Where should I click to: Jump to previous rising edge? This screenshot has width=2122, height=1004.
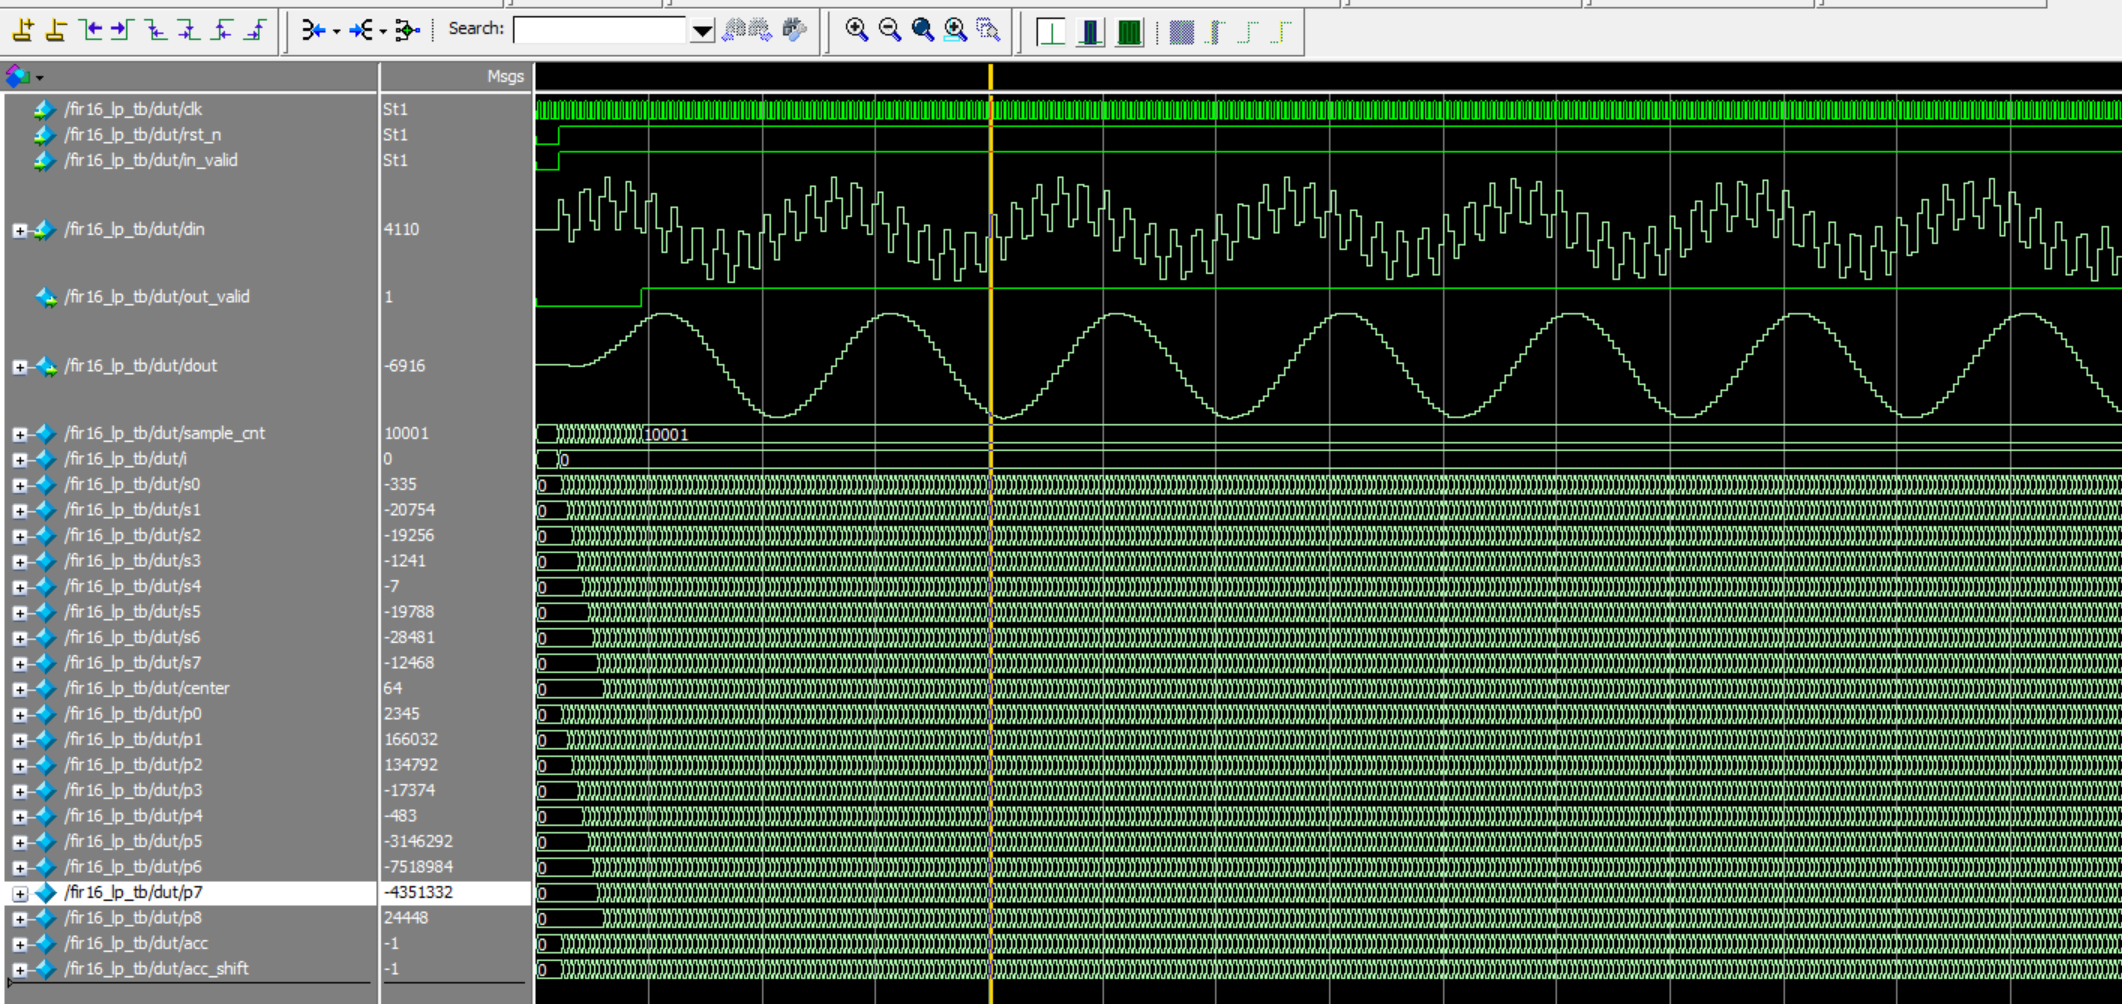221,31
